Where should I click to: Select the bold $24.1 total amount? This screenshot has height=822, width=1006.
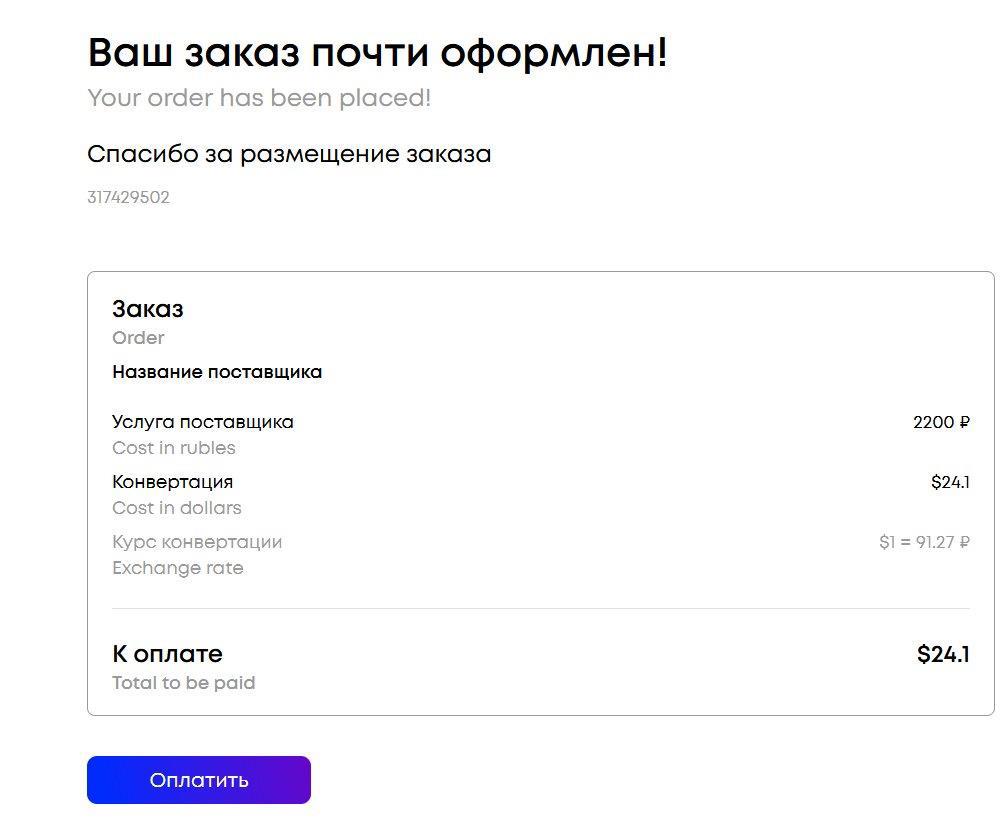943,655
